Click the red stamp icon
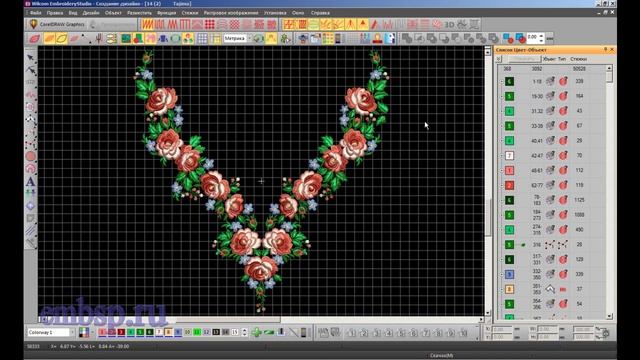The image size is (640, 360). click(378, 39)
